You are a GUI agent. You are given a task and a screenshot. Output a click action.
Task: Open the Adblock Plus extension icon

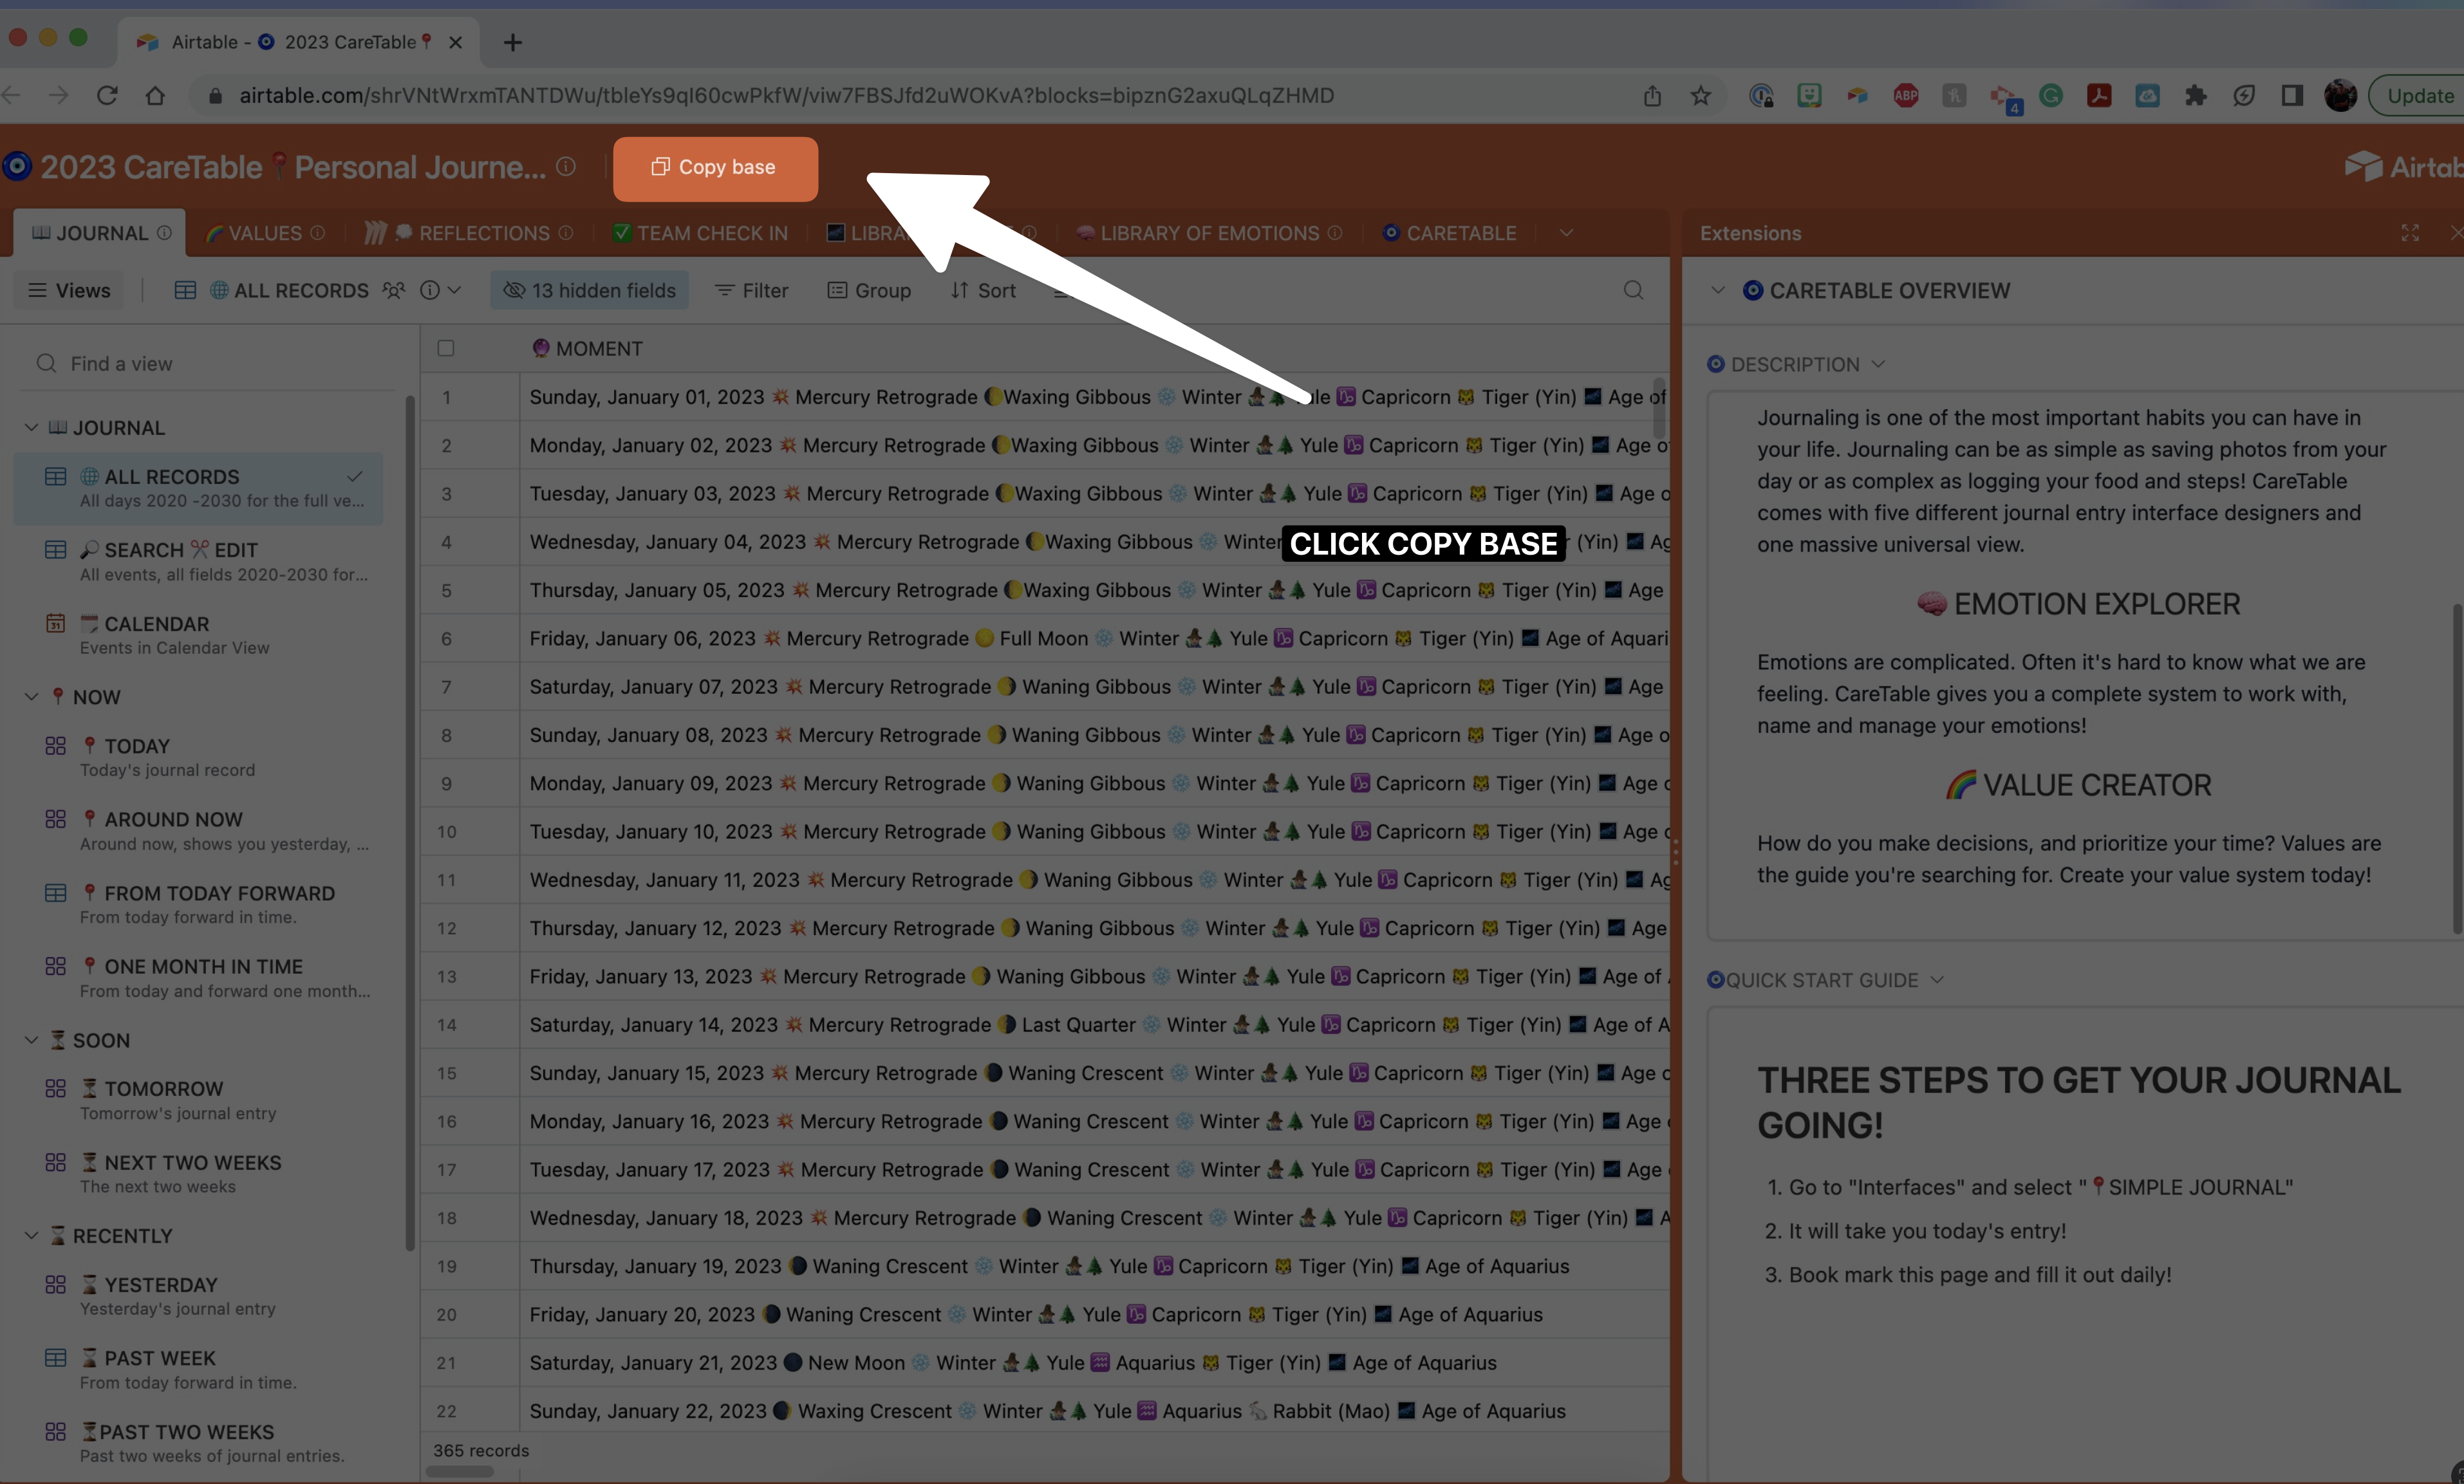point(1906,96)
